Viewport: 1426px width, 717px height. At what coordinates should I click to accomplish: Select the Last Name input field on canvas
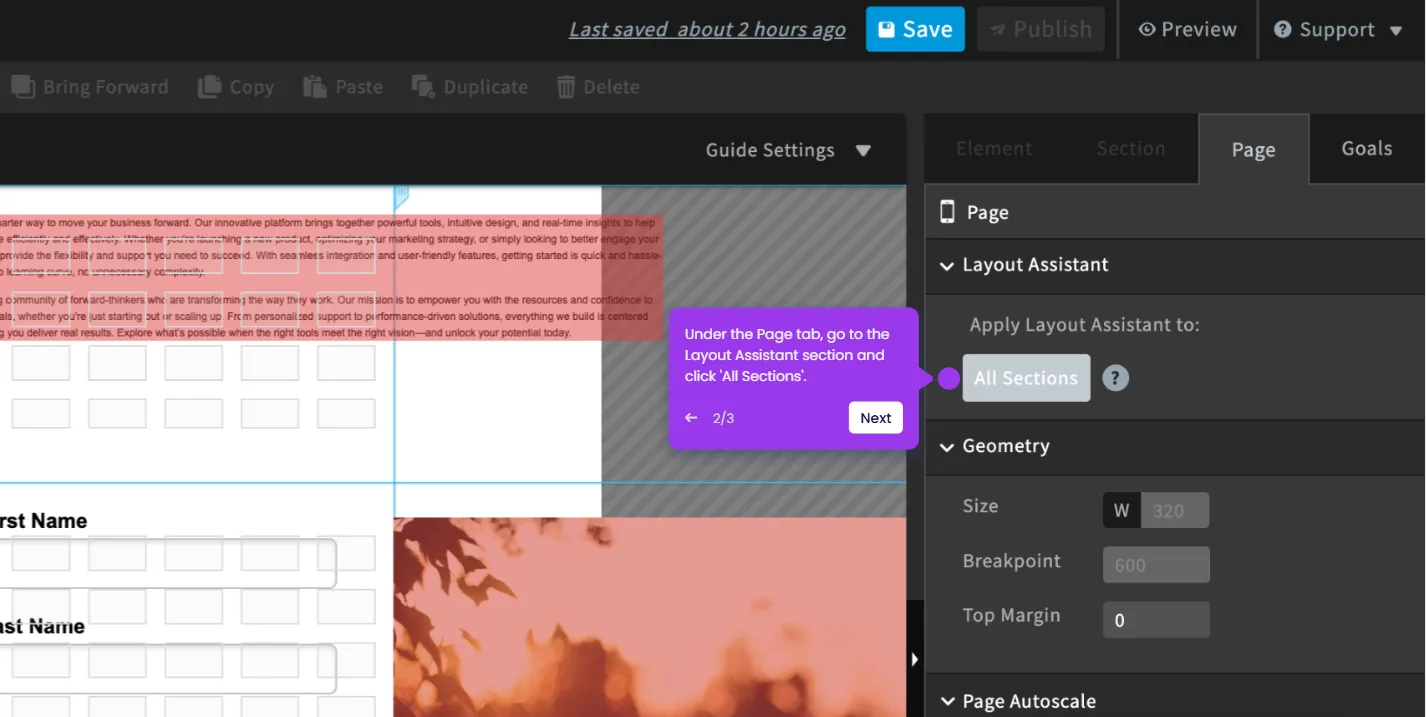coord(168,669)
